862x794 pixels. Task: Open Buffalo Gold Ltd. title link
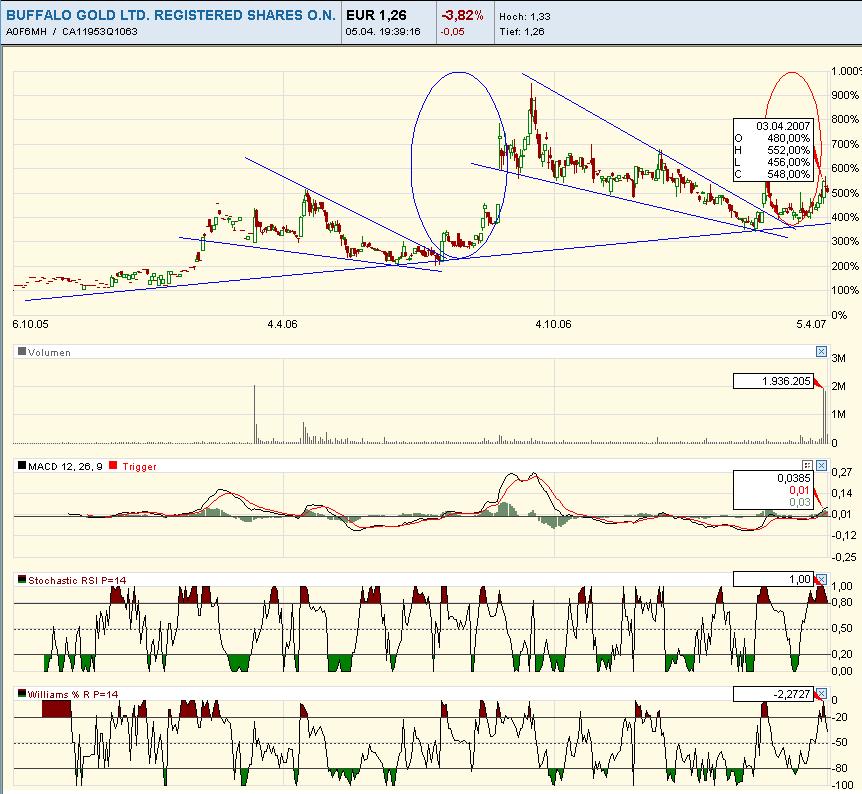tap(171, 15)
